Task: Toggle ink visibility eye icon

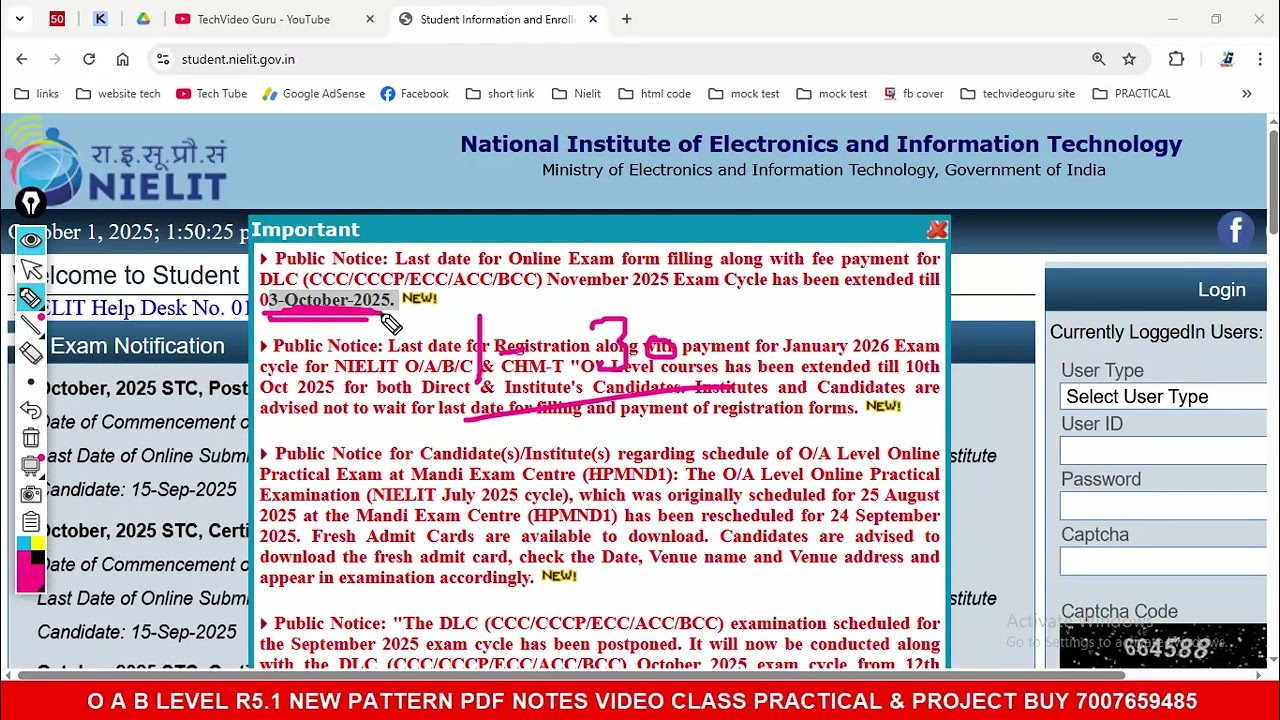Action: 31,240
